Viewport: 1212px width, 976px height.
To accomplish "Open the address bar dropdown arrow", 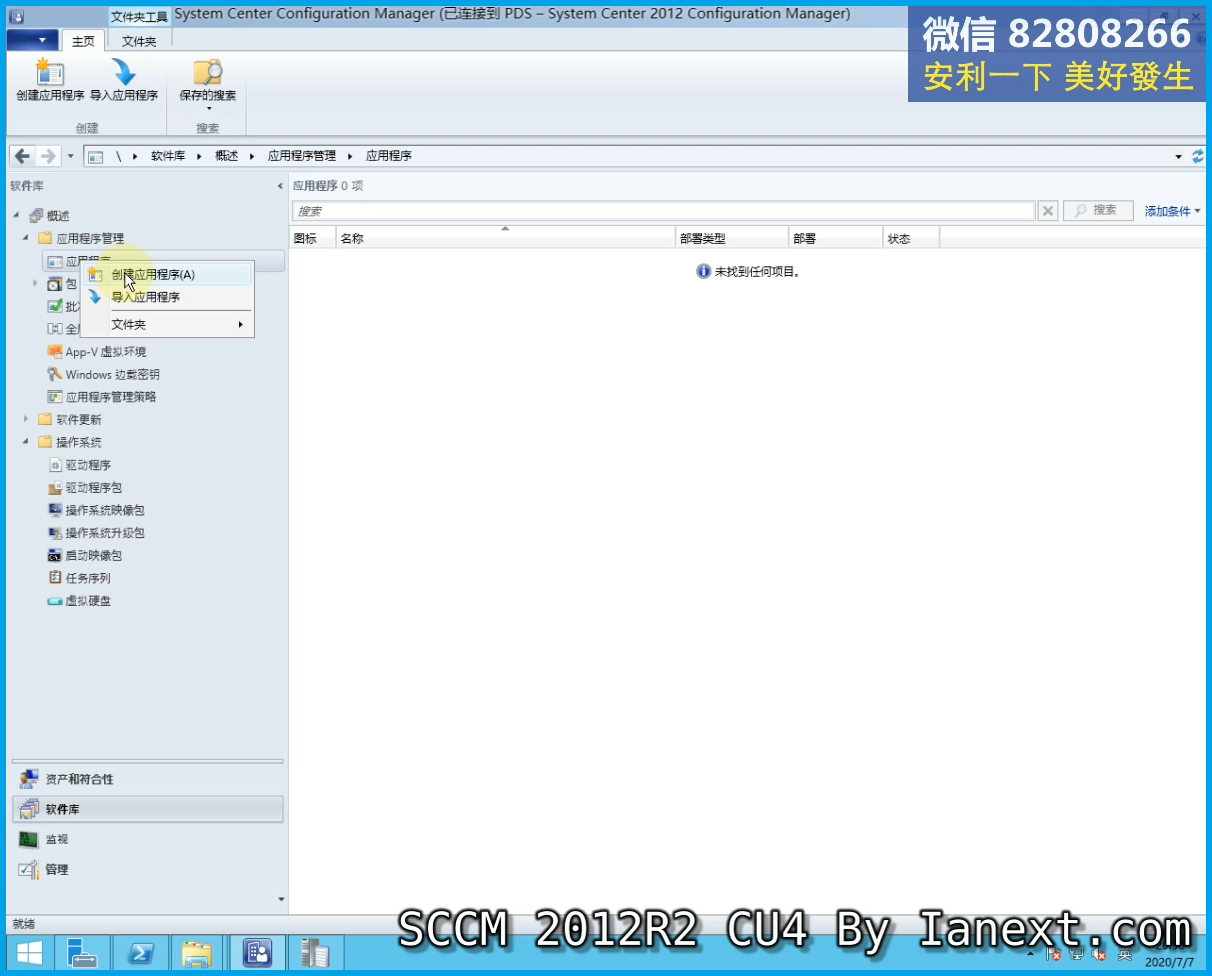I will click(x=1179, y=157).
